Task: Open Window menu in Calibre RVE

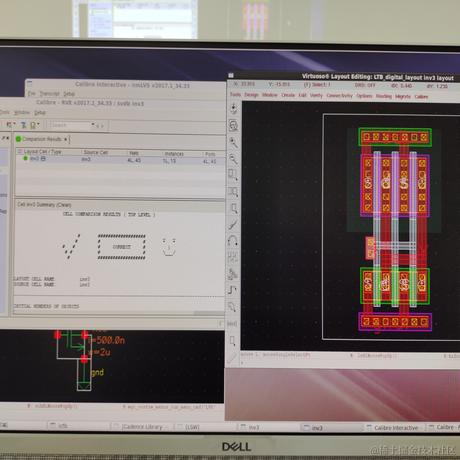Action: 22,112
